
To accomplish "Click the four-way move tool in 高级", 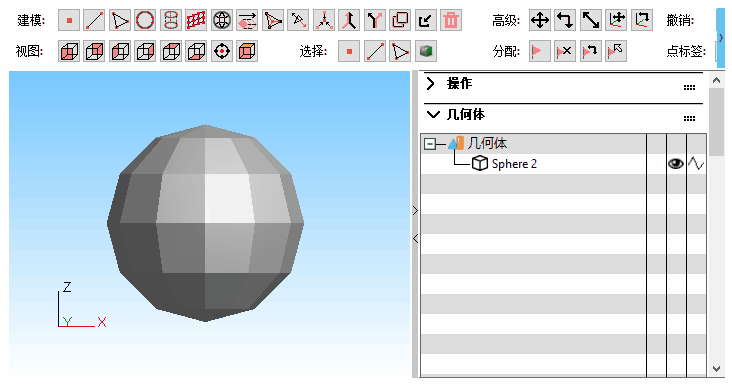I will click(x=540, y=21).
